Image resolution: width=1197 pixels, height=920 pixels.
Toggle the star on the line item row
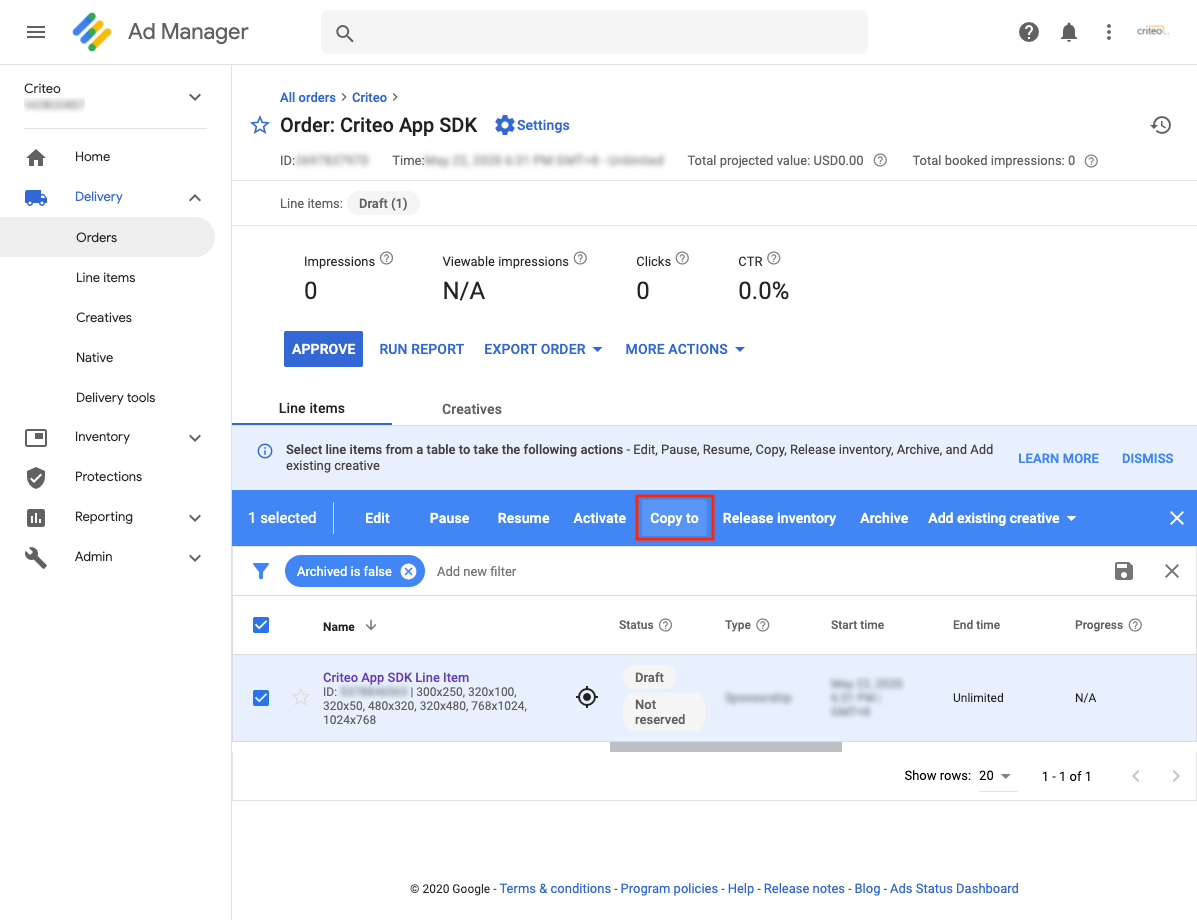click(300, 697)
